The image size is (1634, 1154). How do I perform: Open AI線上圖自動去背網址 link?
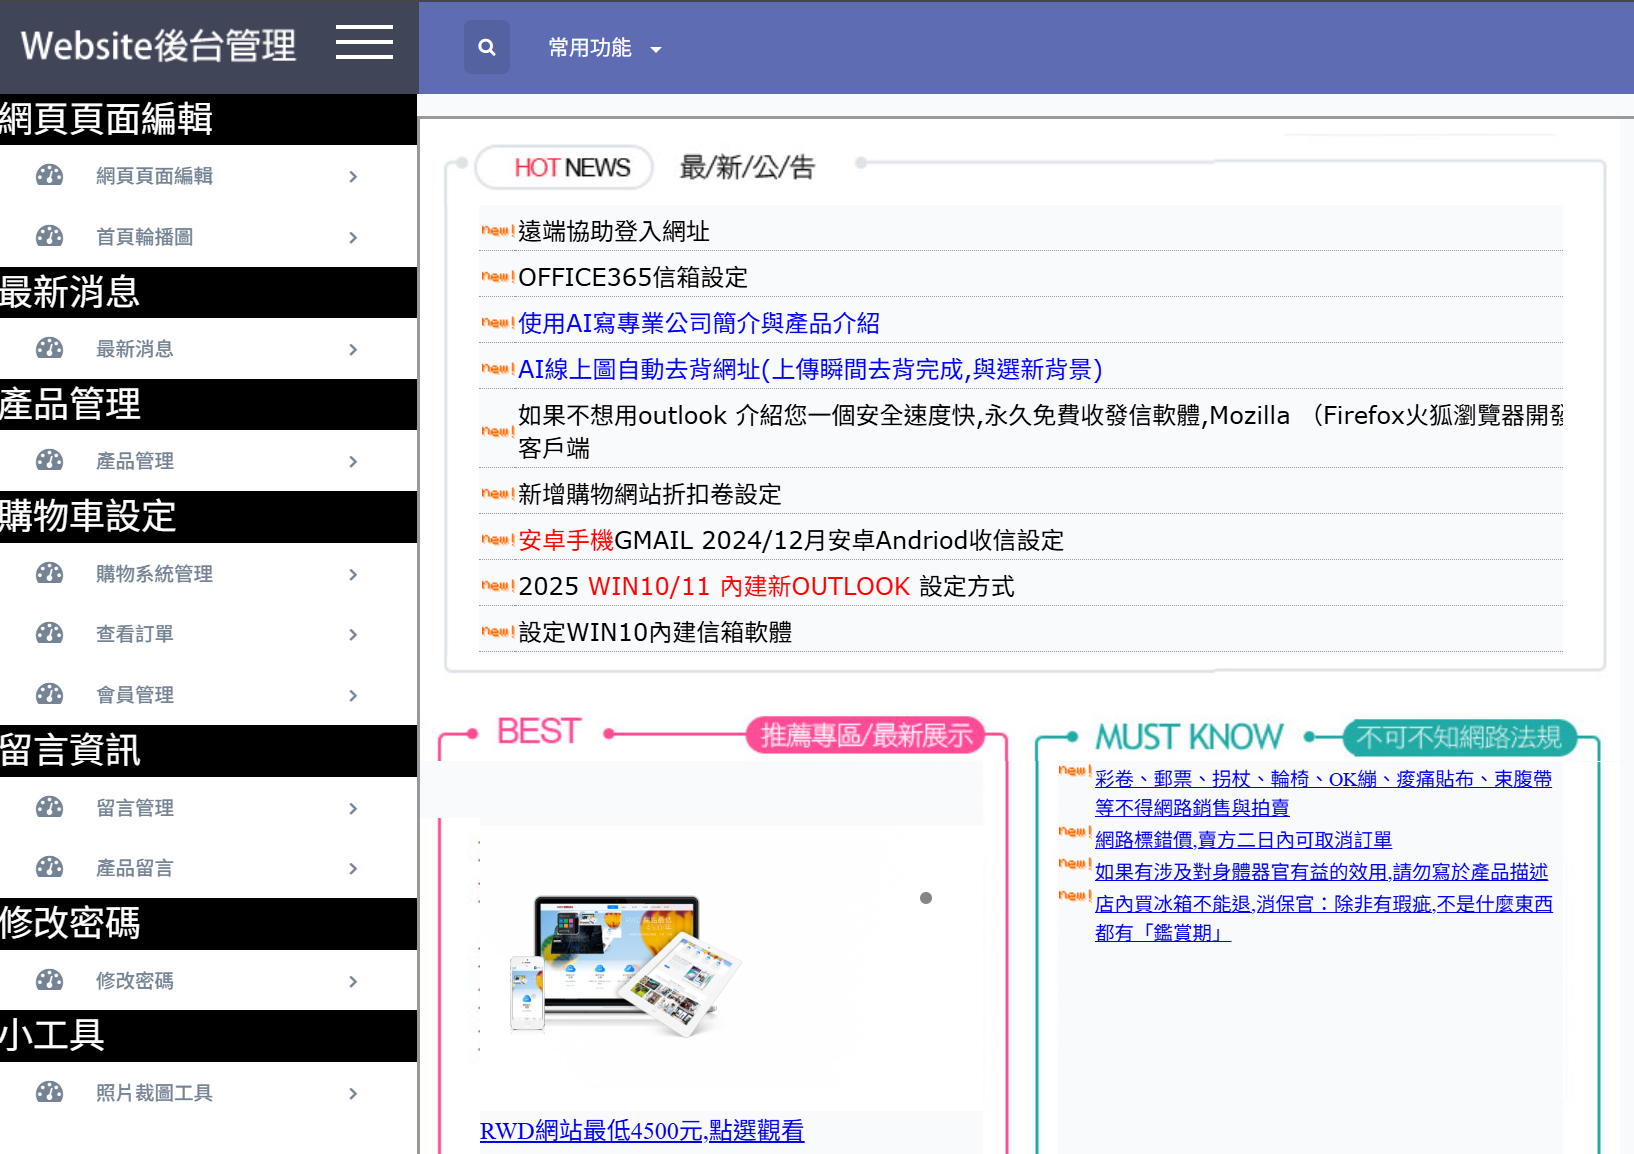click(810, 369)
